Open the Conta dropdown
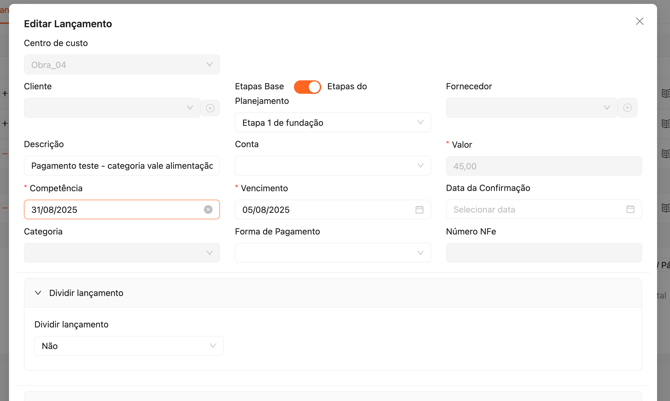This screenshot has height=401, width=670. click(332, 166)
